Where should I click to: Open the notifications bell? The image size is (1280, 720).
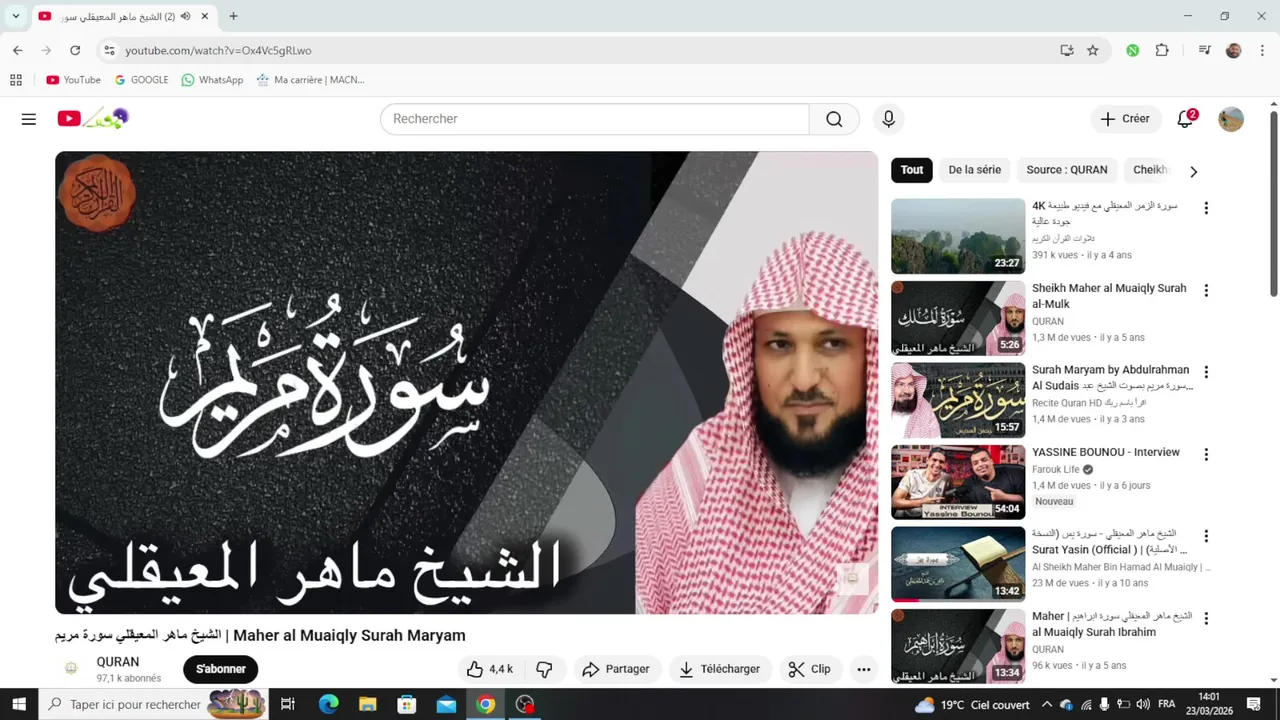coord(1186,119)
